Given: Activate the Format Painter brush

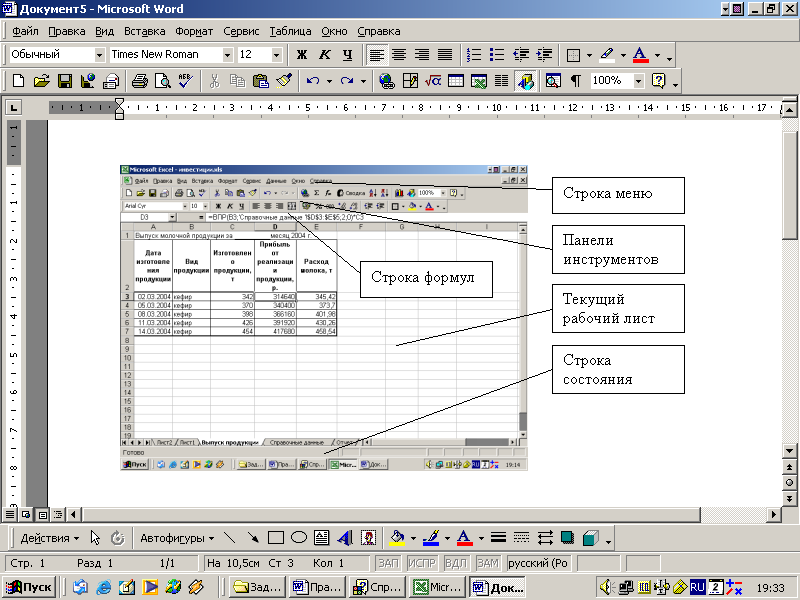Looking at the screenshot, I should (x=284, y=81).
